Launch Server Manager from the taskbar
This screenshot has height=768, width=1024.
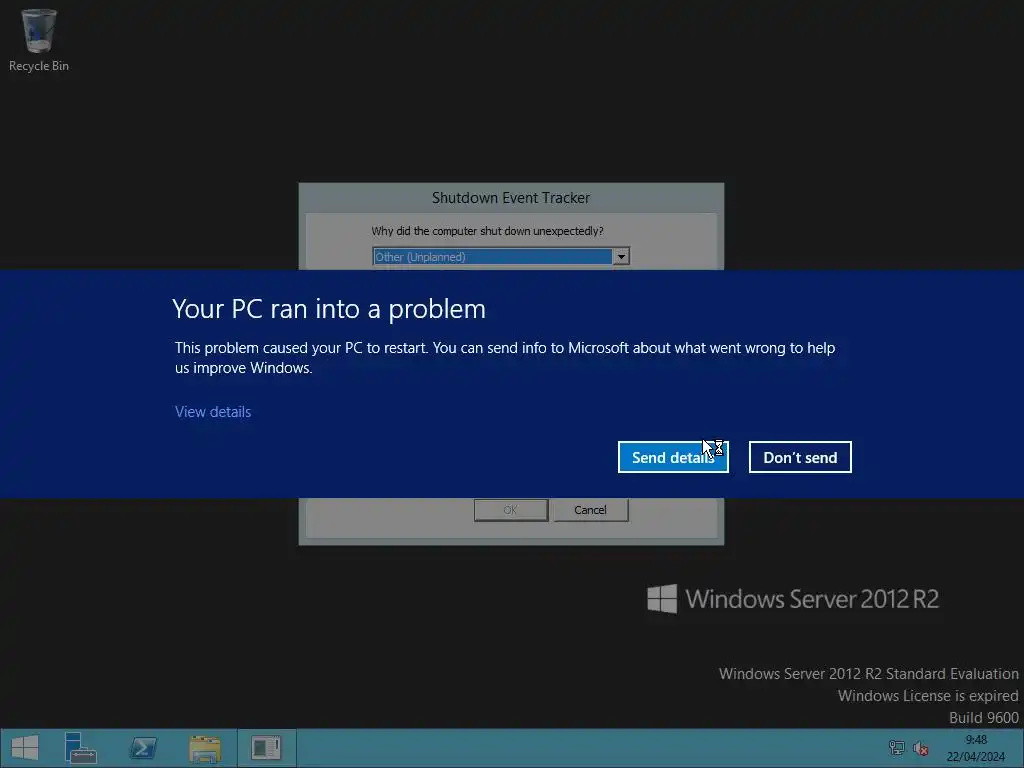(80, 748)
